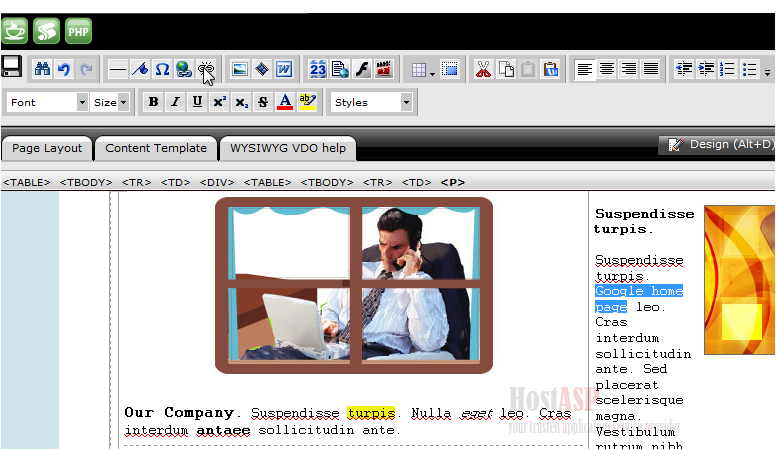Expand the Size dropdown
776x450 pixels.
coord(110,102)
